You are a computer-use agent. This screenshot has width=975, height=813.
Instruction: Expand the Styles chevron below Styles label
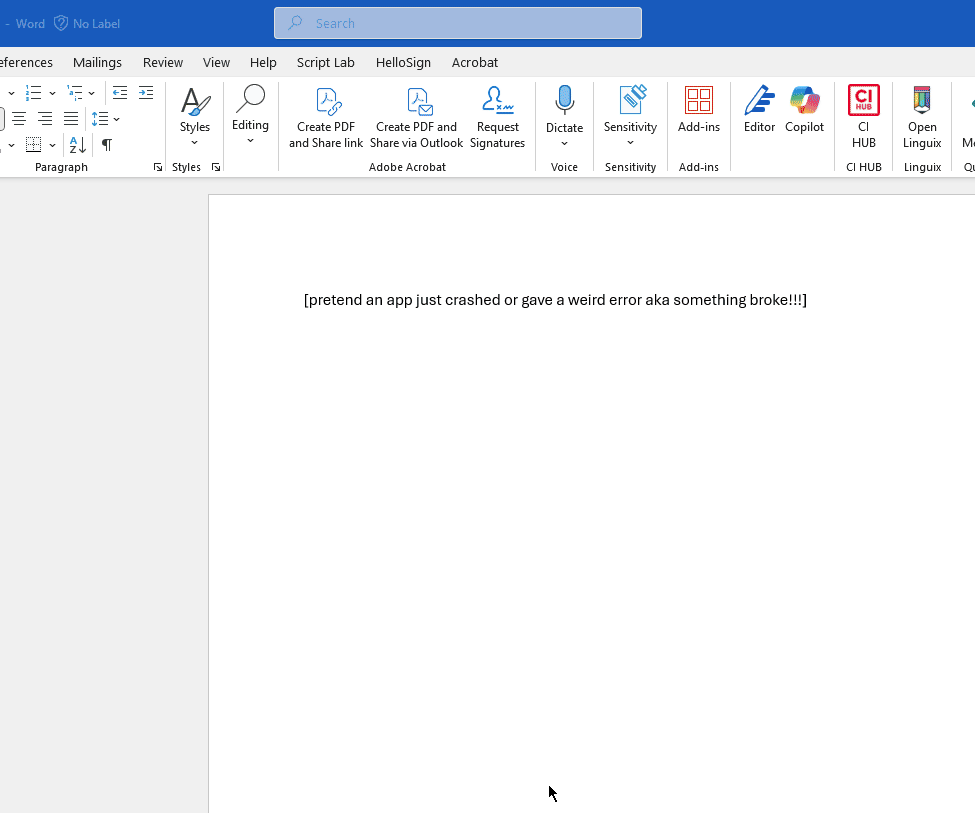click(x=195, y=142)
